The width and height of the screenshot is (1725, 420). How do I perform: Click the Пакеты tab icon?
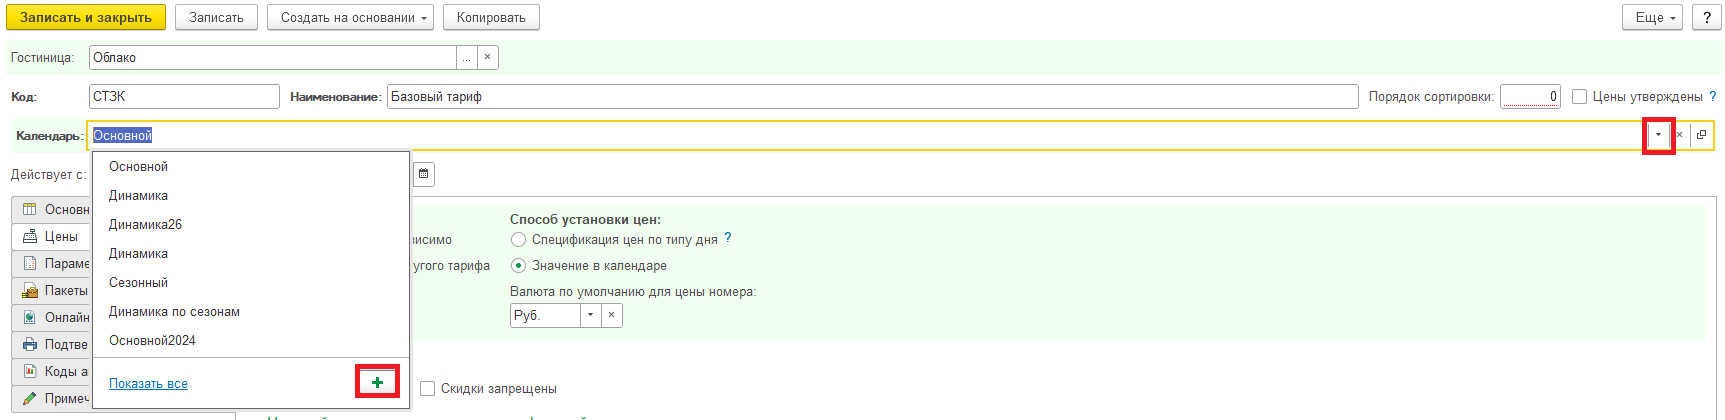click(x=29, y=290)
